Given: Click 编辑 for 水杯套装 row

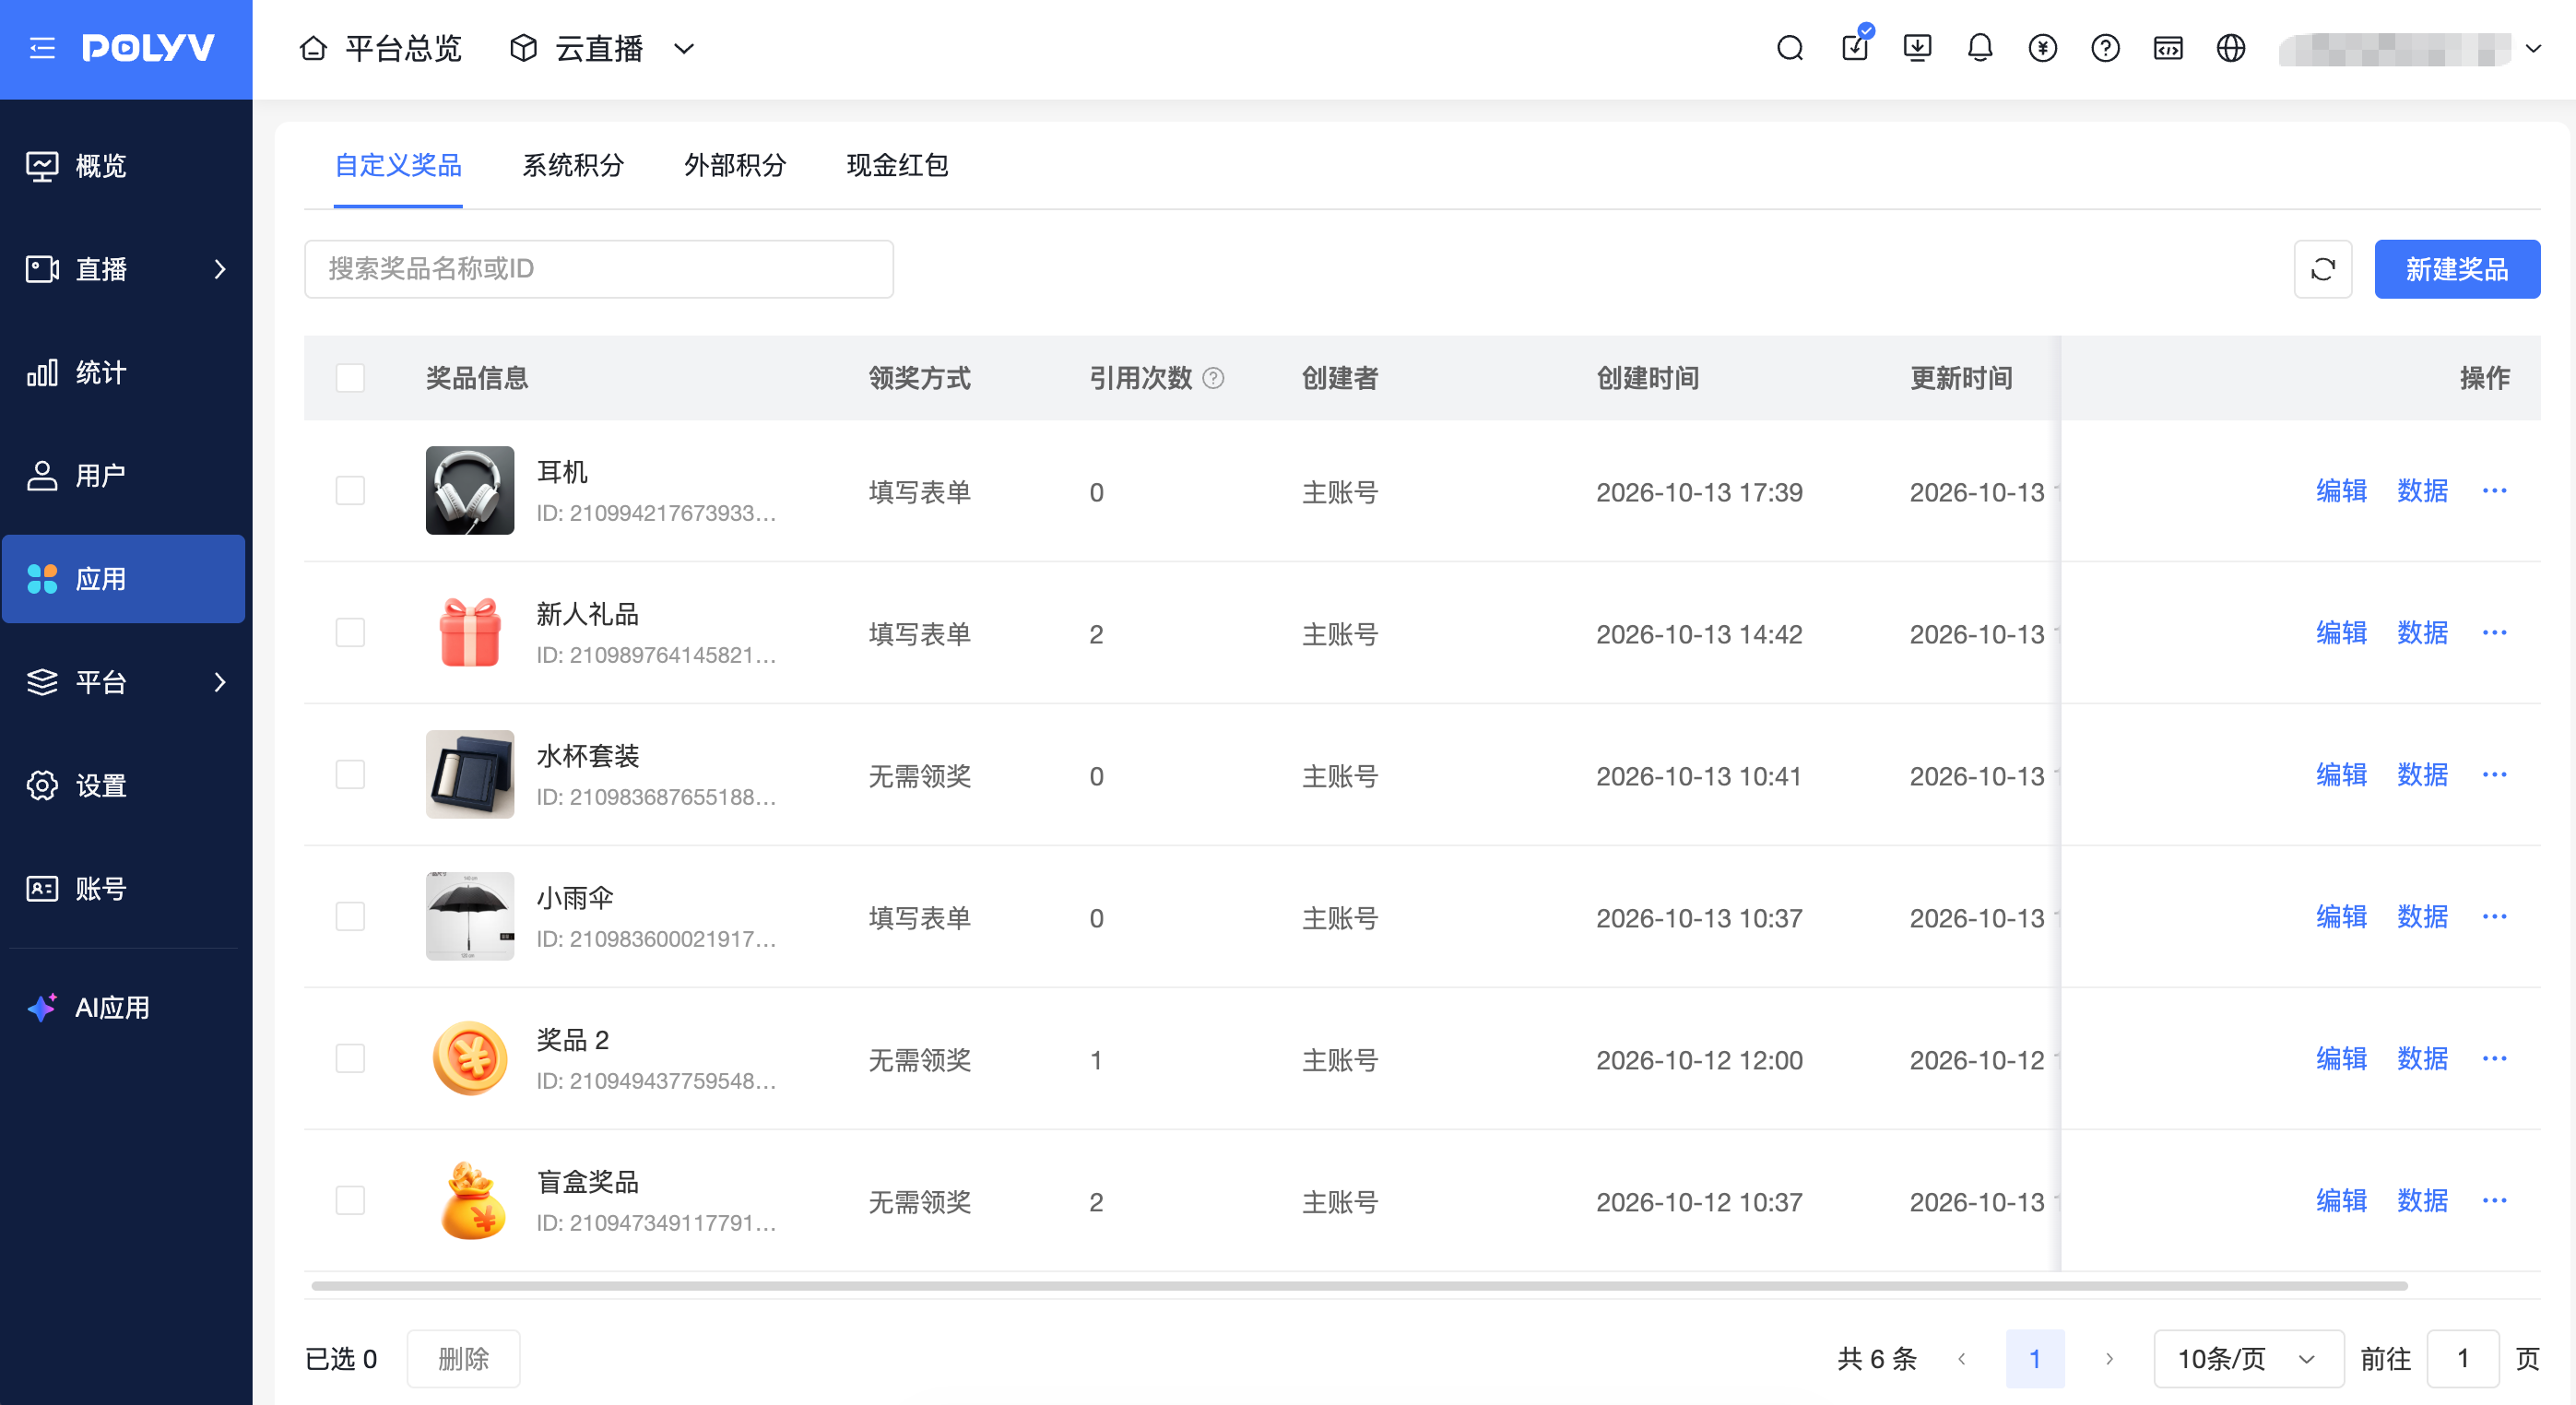Looking at the screenshot, I should click(2341, 775).
